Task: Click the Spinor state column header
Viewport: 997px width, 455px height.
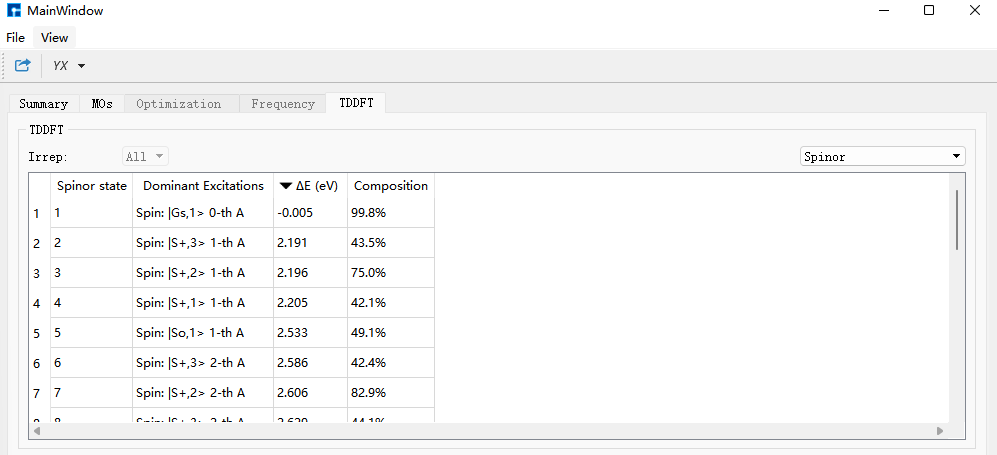Action: click(92, 186)
